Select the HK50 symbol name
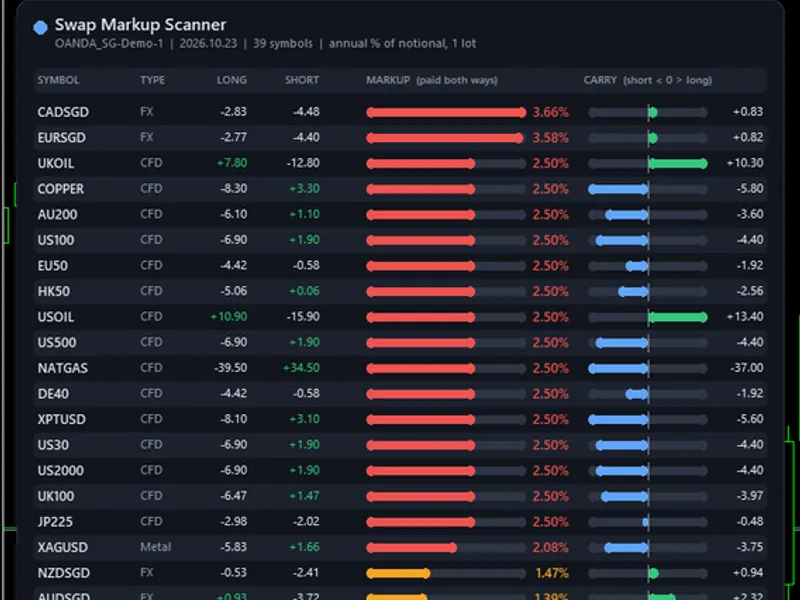The width and height of the screenshot is (800, 600). point(54,291)
